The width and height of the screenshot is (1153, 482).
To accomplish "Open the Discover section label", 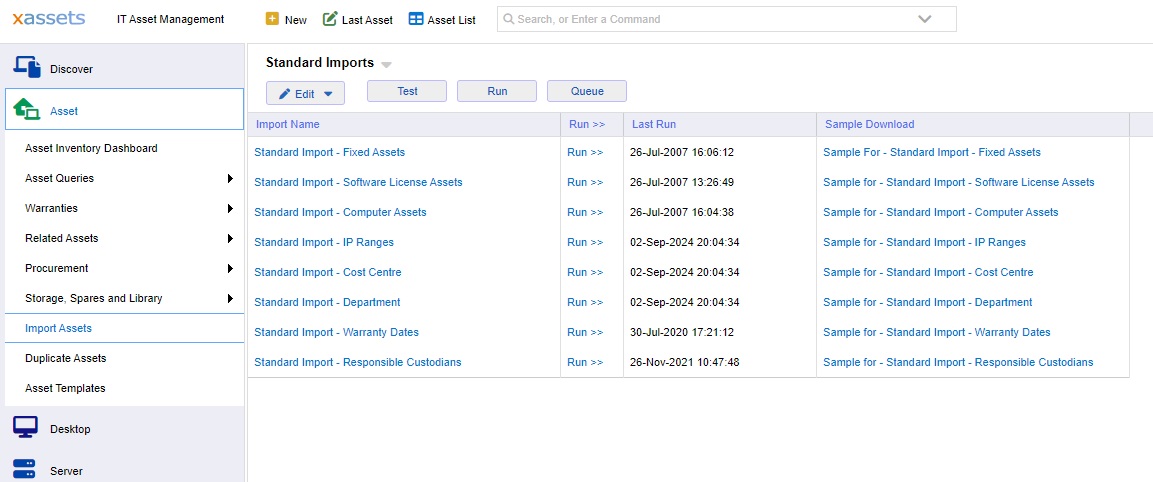I will point(71,69).
